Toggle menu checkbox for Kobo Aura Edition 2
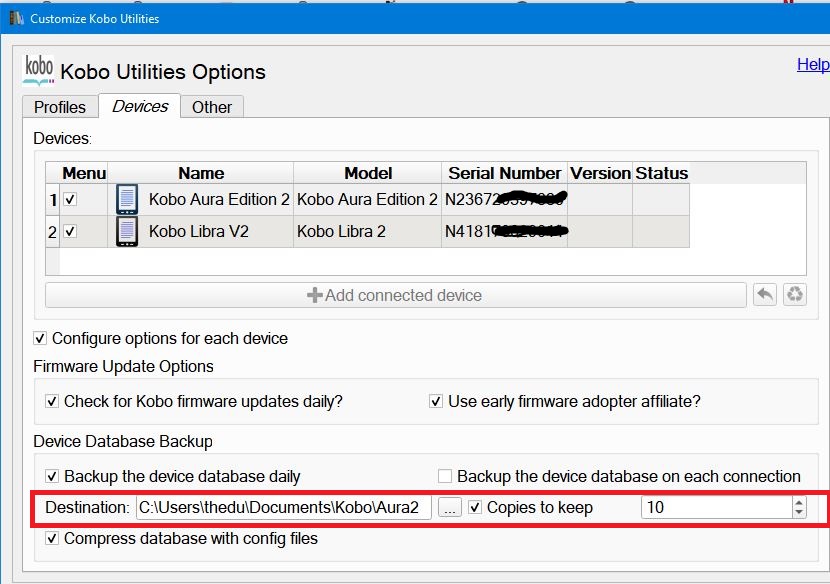 [x=70, y=199]
